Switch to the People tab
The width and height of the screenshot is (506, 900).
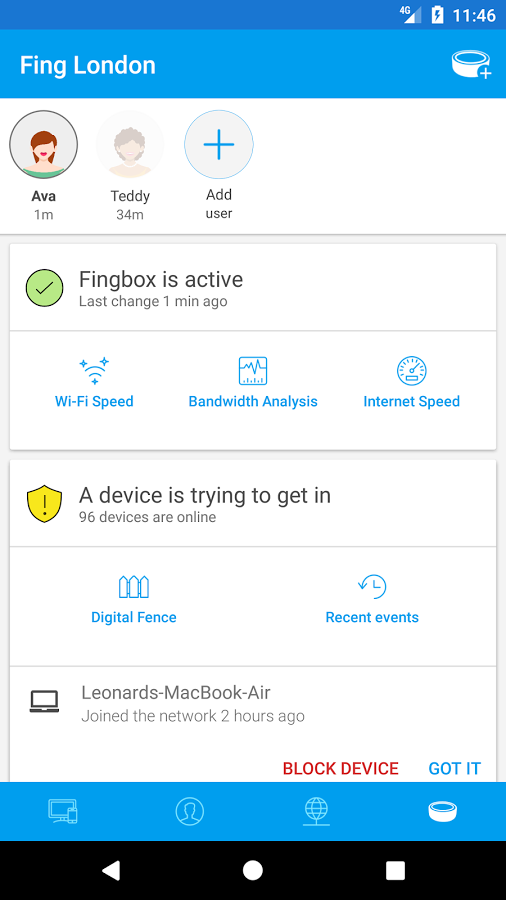coord(190,811)
